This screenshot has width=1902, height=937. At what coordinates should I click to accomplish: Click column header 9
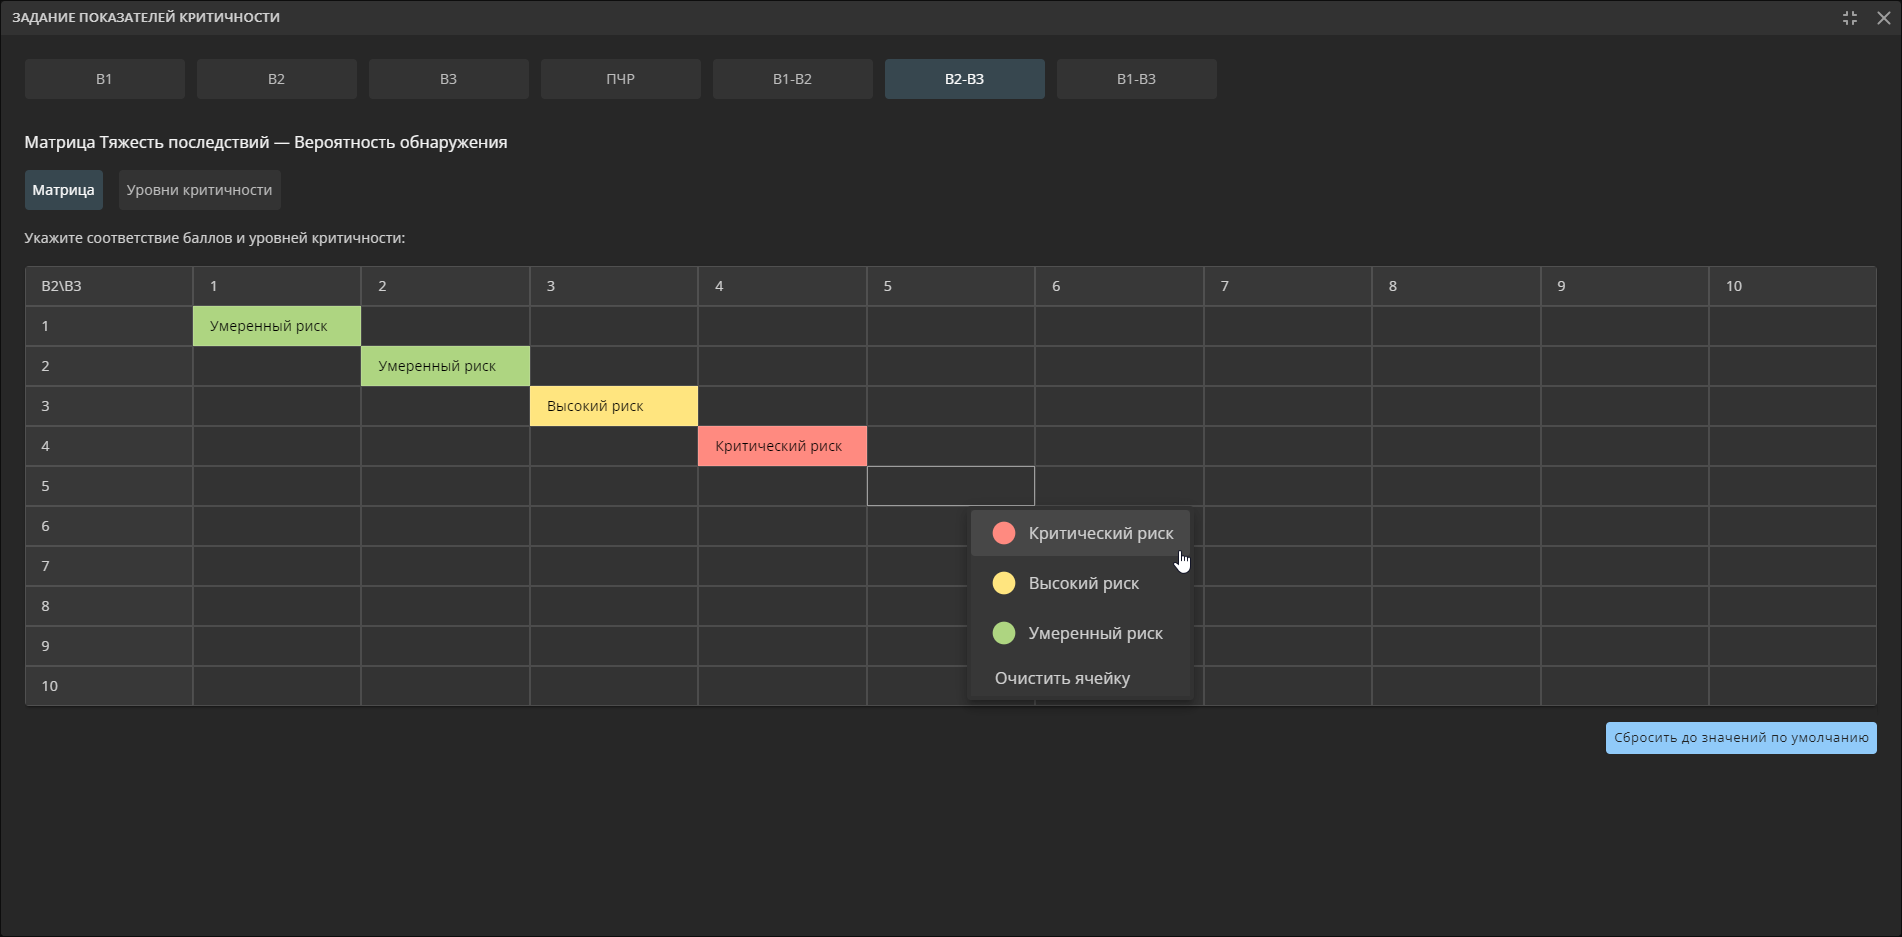pos(1625,286)
